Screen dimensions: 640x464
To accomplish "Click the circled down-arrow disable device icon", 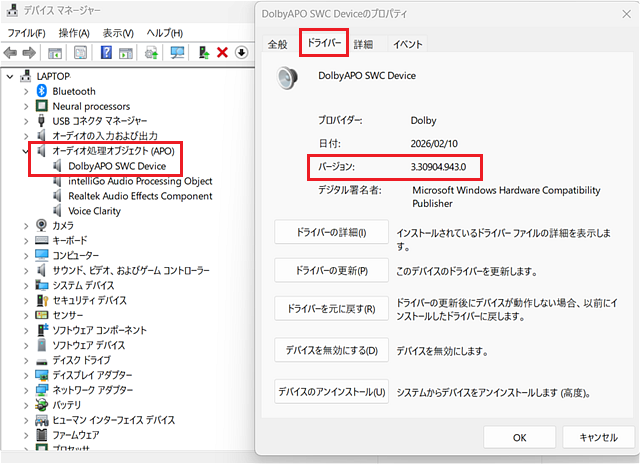I will point(242,53).
